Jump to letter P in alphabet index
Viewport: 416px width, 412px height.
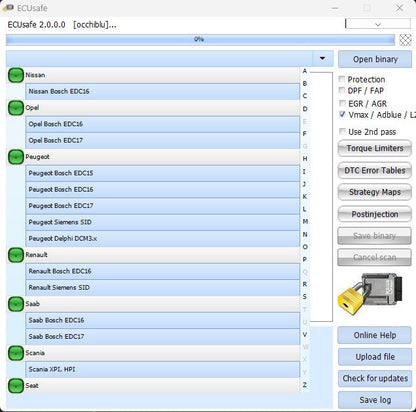(x=305, y=259)
